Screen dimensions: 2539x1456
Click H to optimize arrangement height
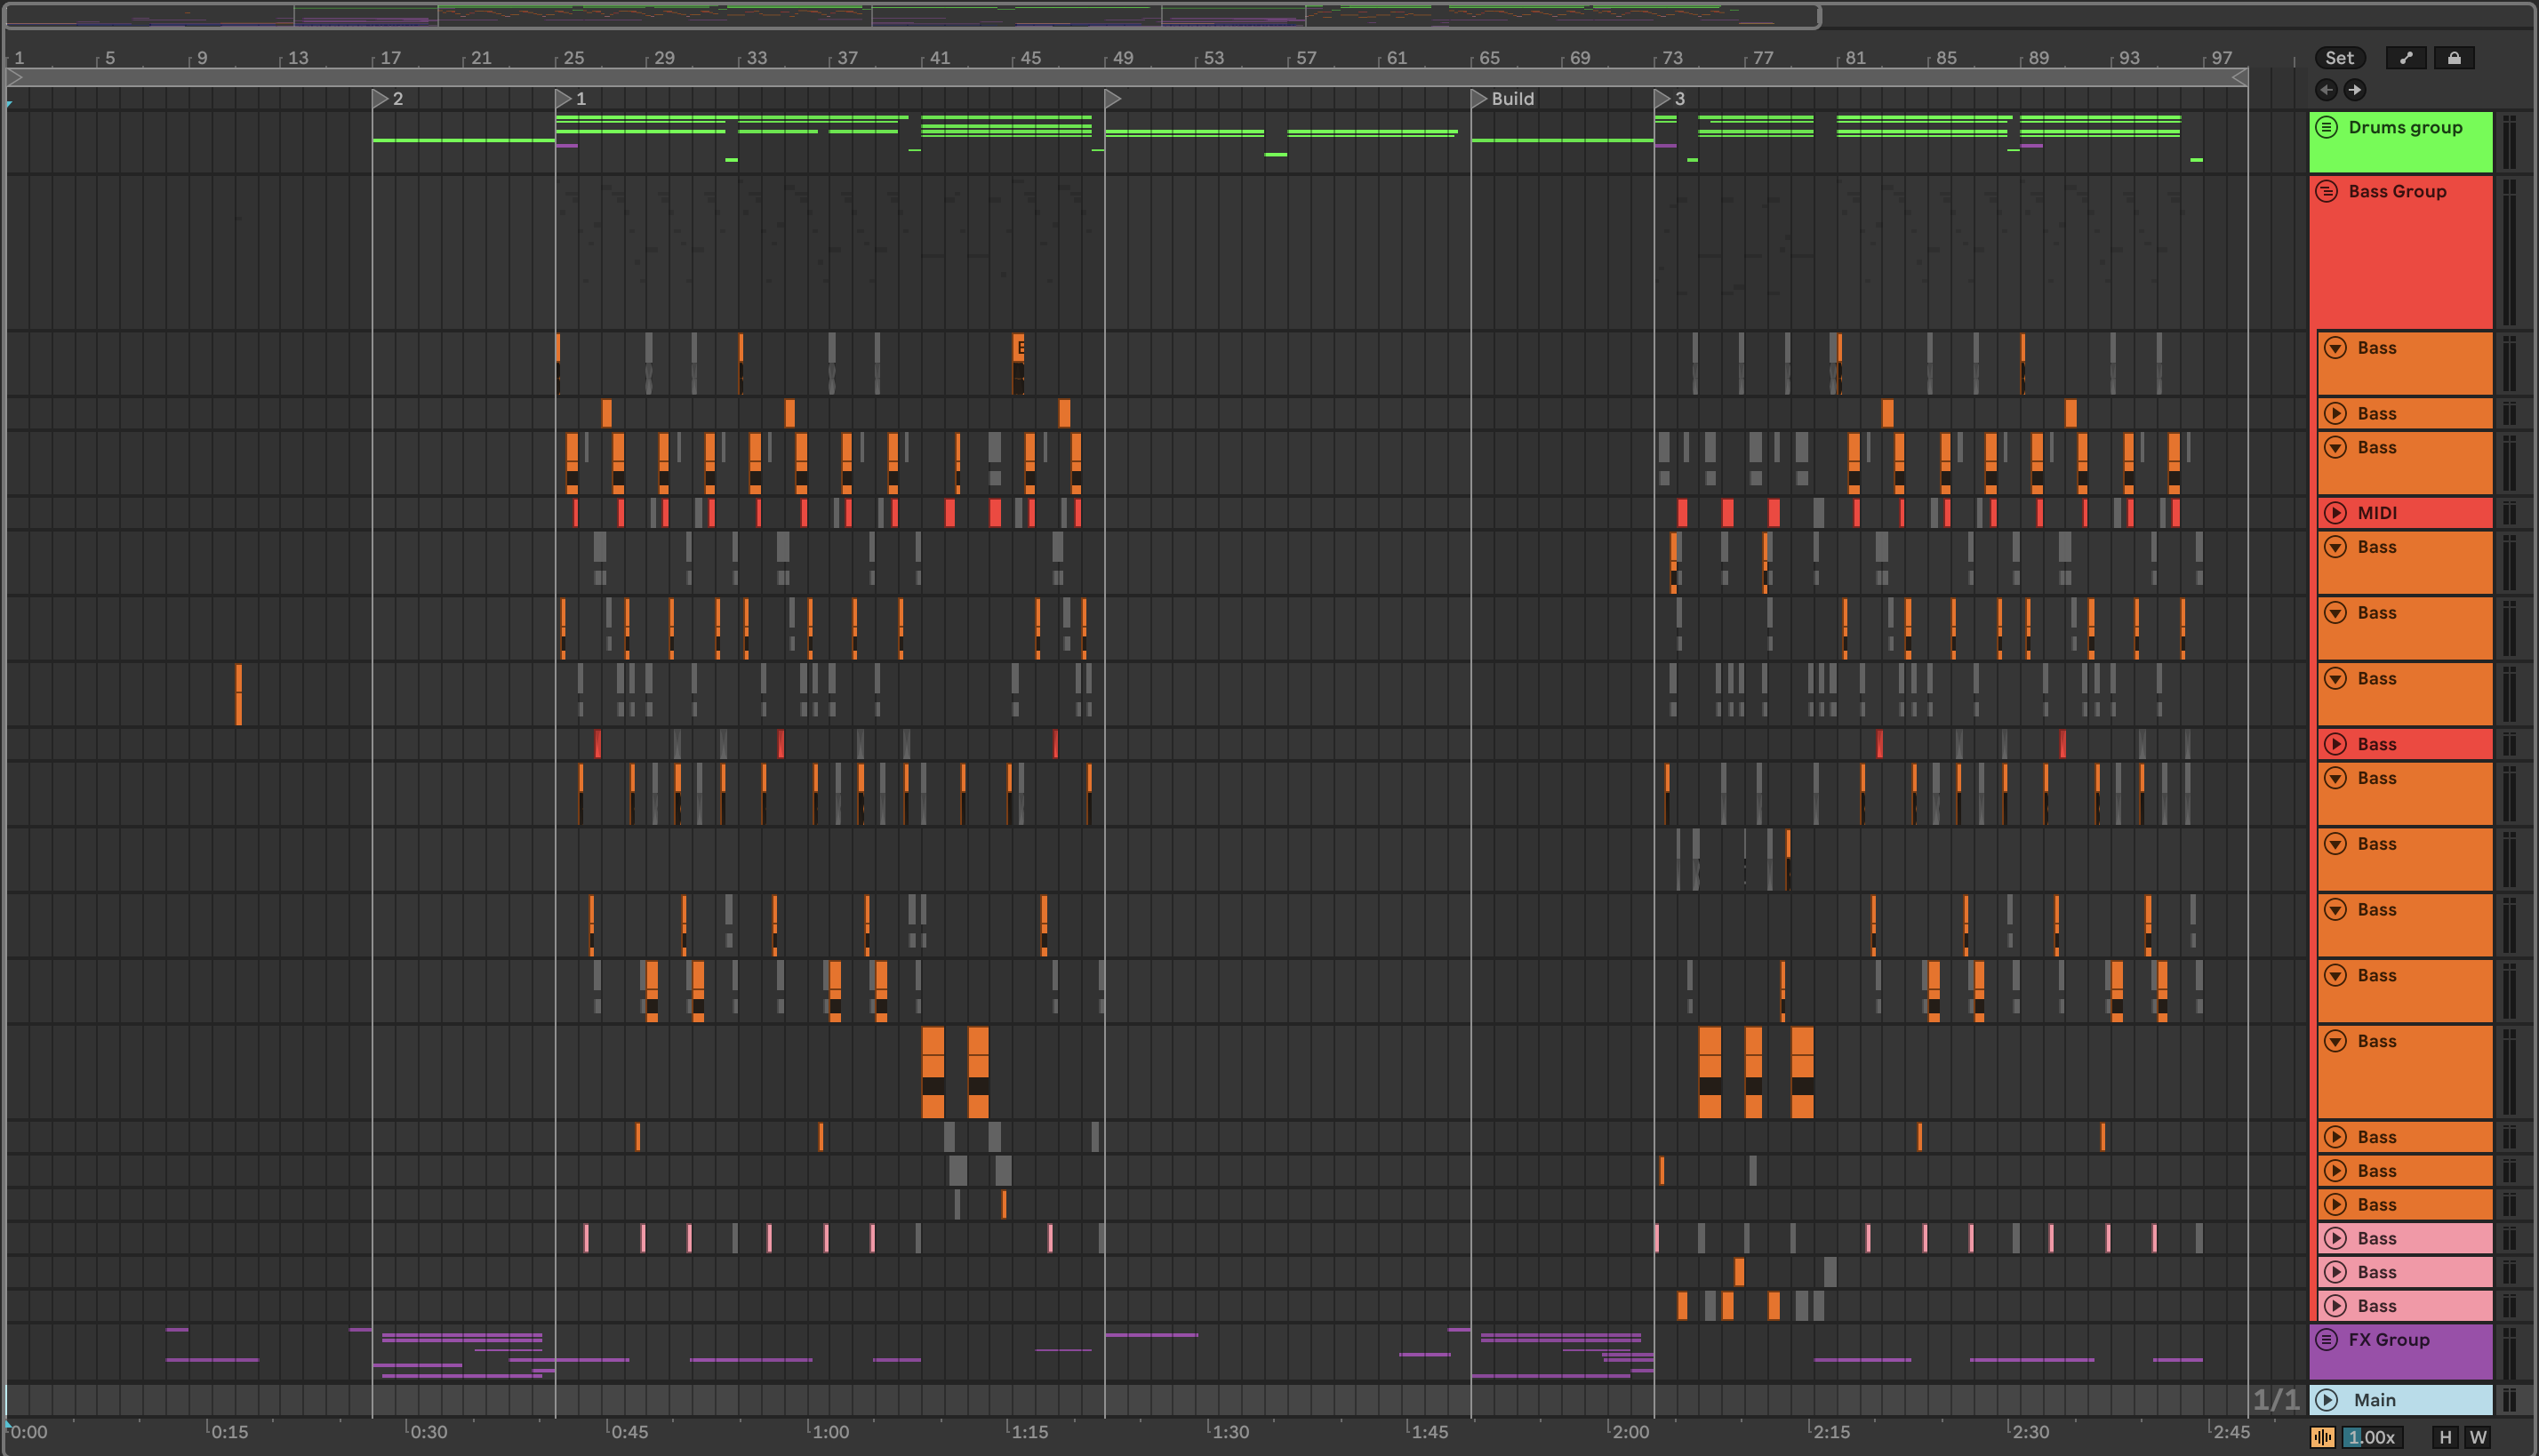click(x=2445, y=1437)
